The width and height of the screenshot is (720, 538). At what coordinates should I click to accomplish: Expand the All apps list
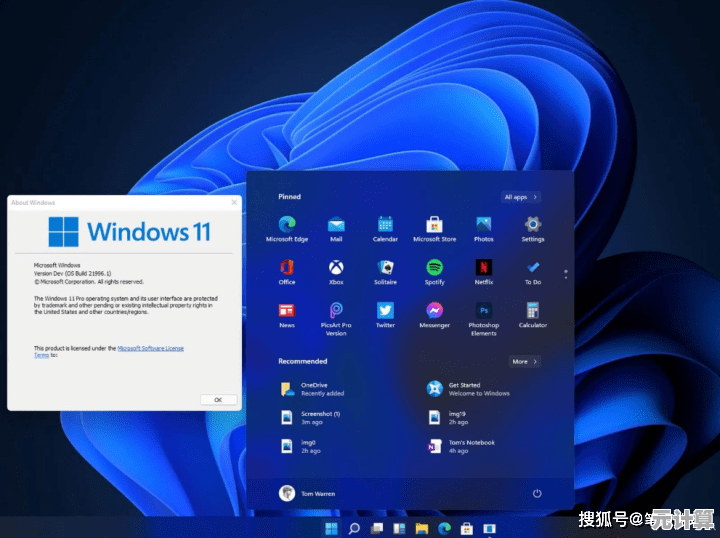pyautogui.click(x=521, y=197)
